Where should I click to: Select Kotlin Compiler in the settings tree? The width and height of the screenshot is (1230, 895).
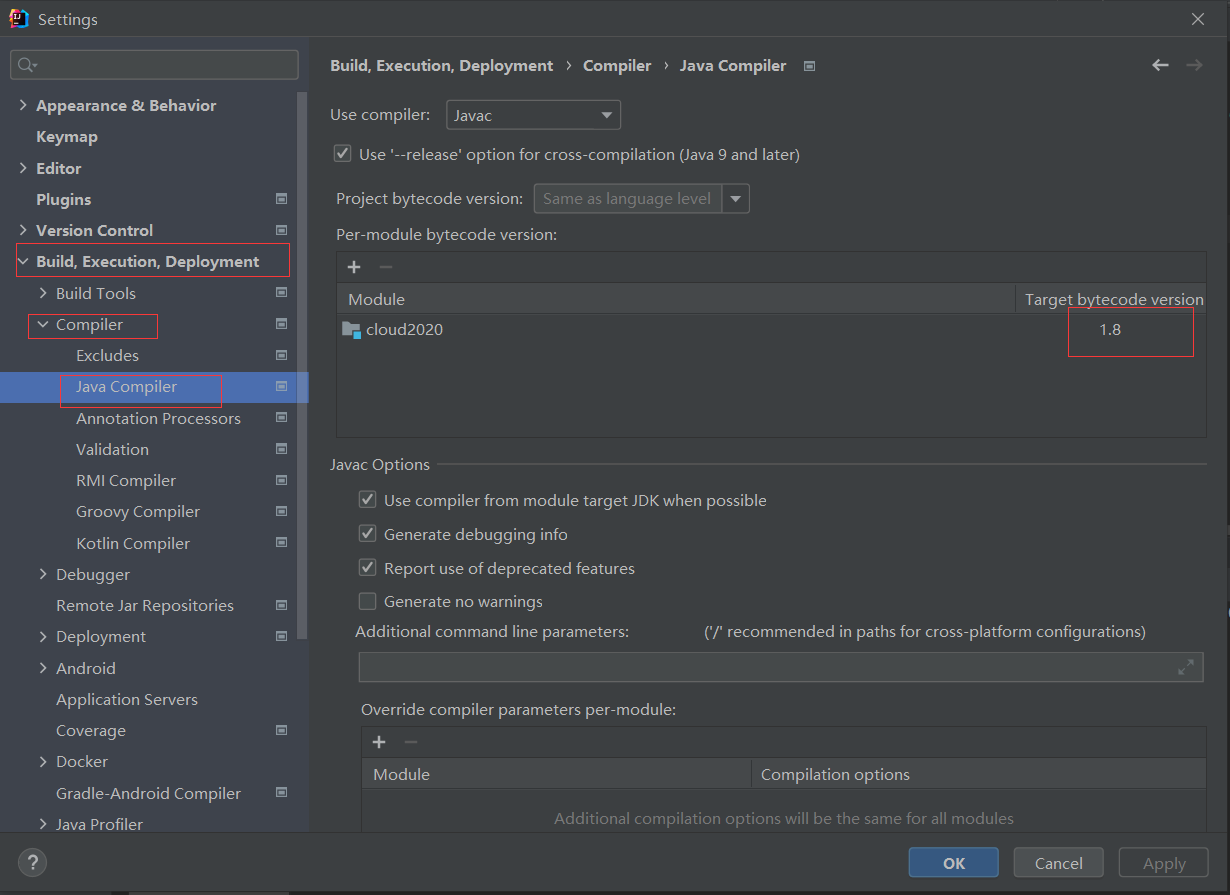point(133,543)
